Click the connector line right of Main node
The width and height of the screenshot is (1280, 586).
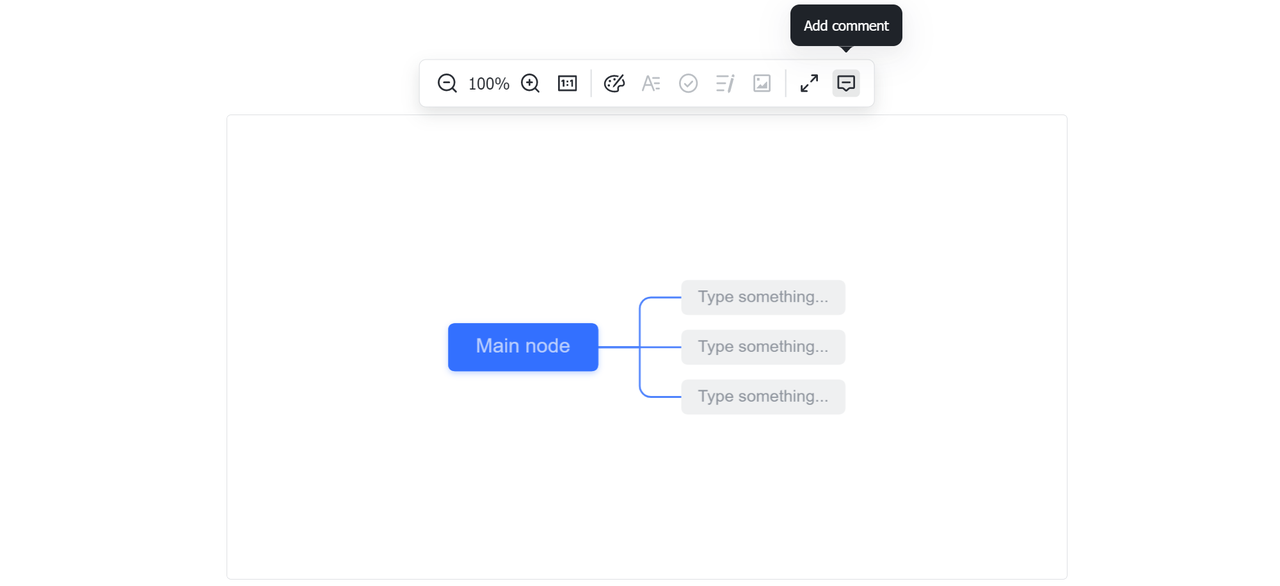pos(618,347)
